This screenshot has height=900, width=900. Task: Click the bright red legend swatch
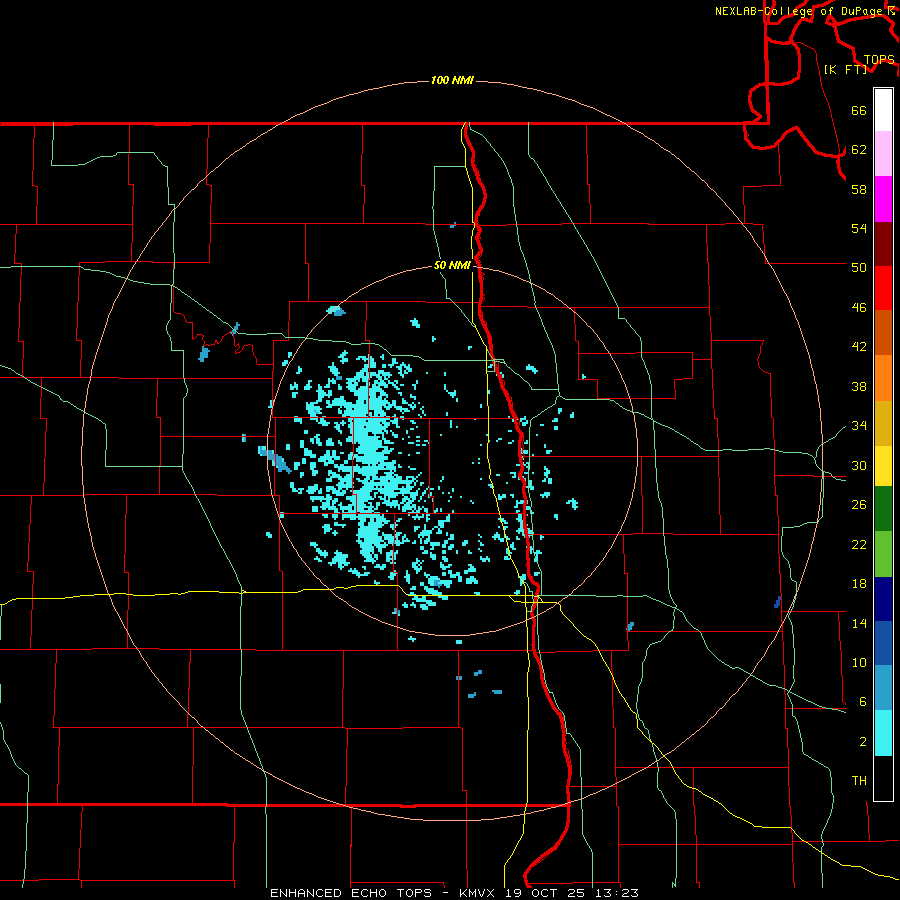pos(883,288)
